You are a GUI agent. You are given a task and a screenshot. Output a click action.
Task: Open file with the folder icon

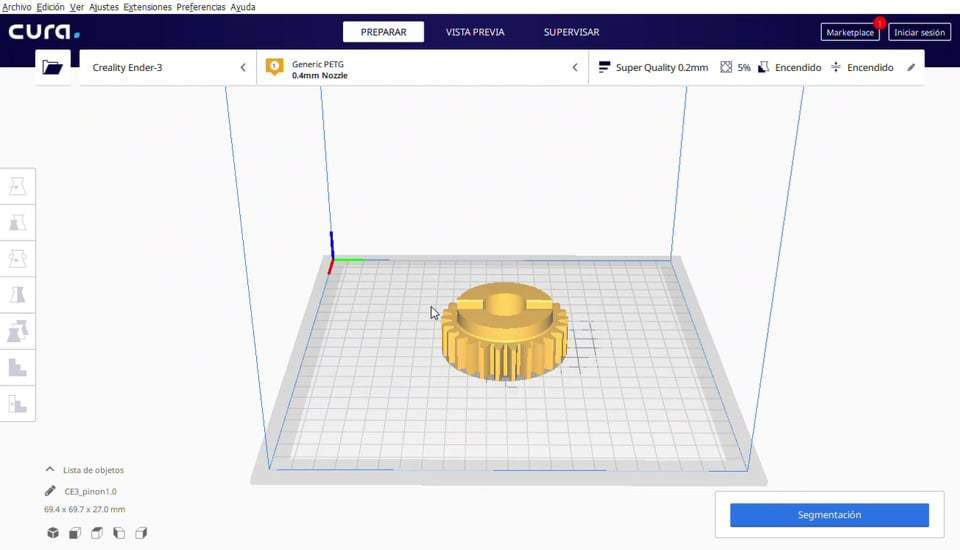[53, 67]
